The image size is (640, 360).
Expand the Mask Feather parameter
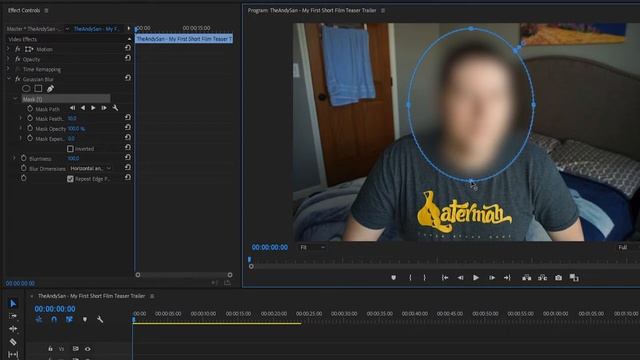coord(21,118)
